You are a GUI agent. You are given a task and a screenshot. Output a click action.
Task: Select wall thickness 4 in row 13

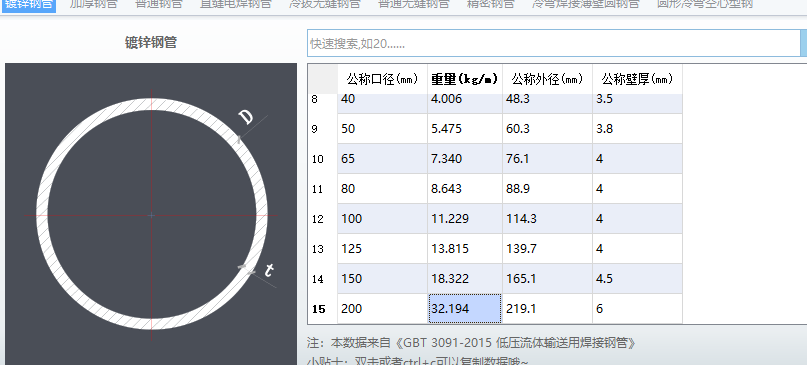click(x=638, y=249)
